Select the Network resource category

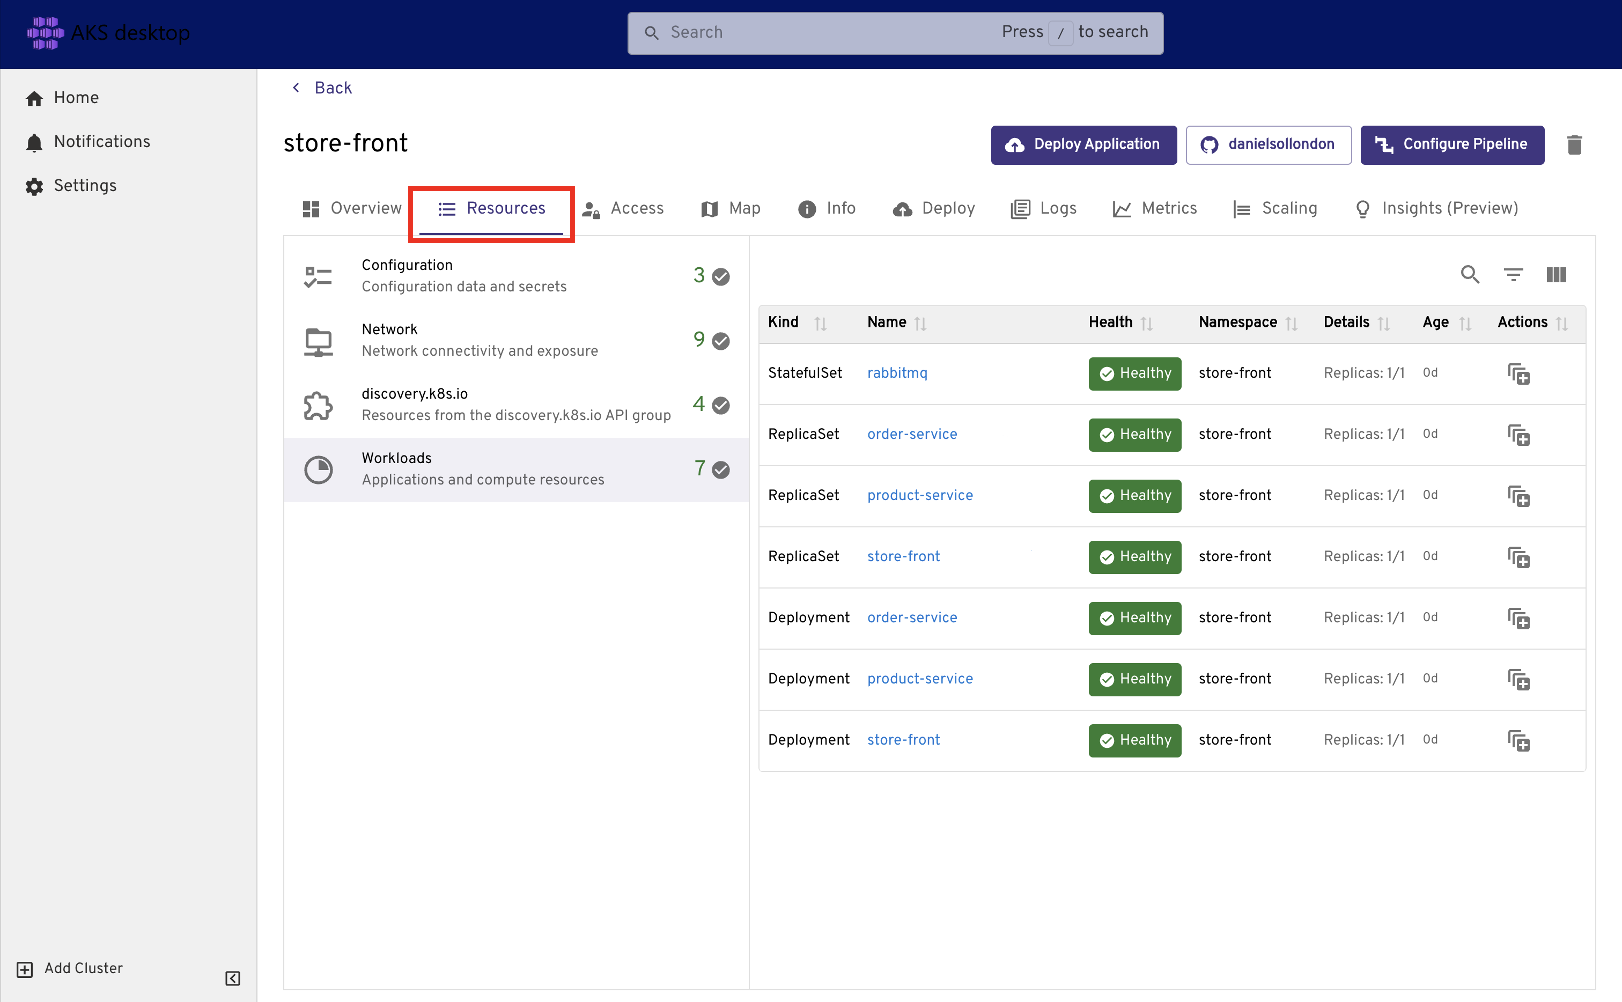[x=516, y=340]
